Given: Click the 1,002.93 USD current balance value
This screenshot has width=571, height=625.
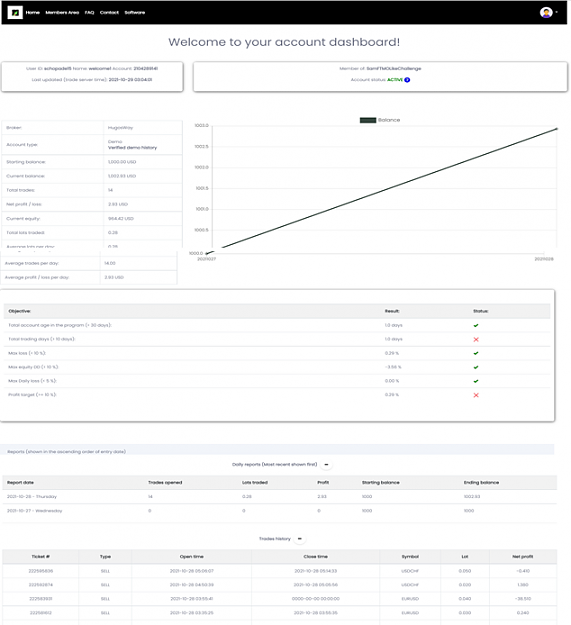Looking at the screenshot, I should coord(122,176).
